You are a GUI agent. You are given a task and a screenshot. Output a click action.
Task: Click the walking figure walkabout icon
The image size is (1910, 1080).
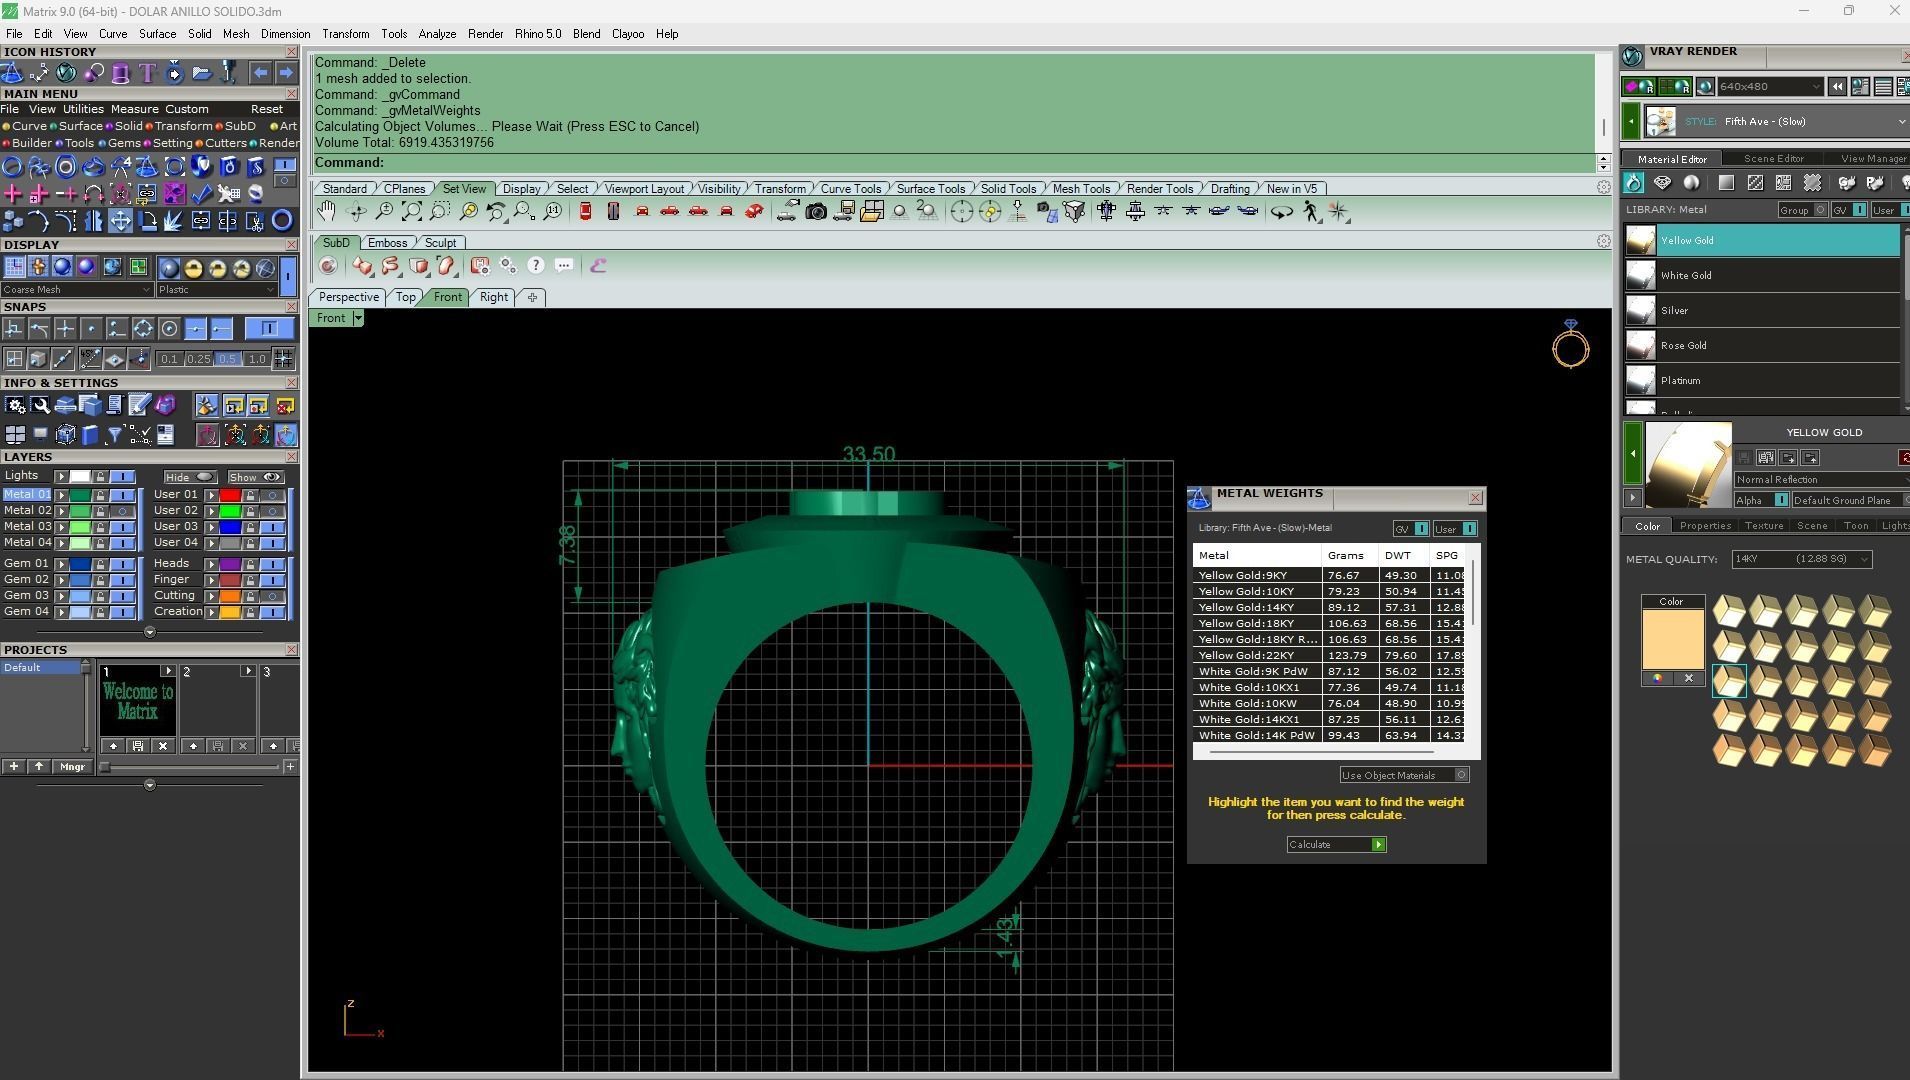click(x=1311, y=211)
